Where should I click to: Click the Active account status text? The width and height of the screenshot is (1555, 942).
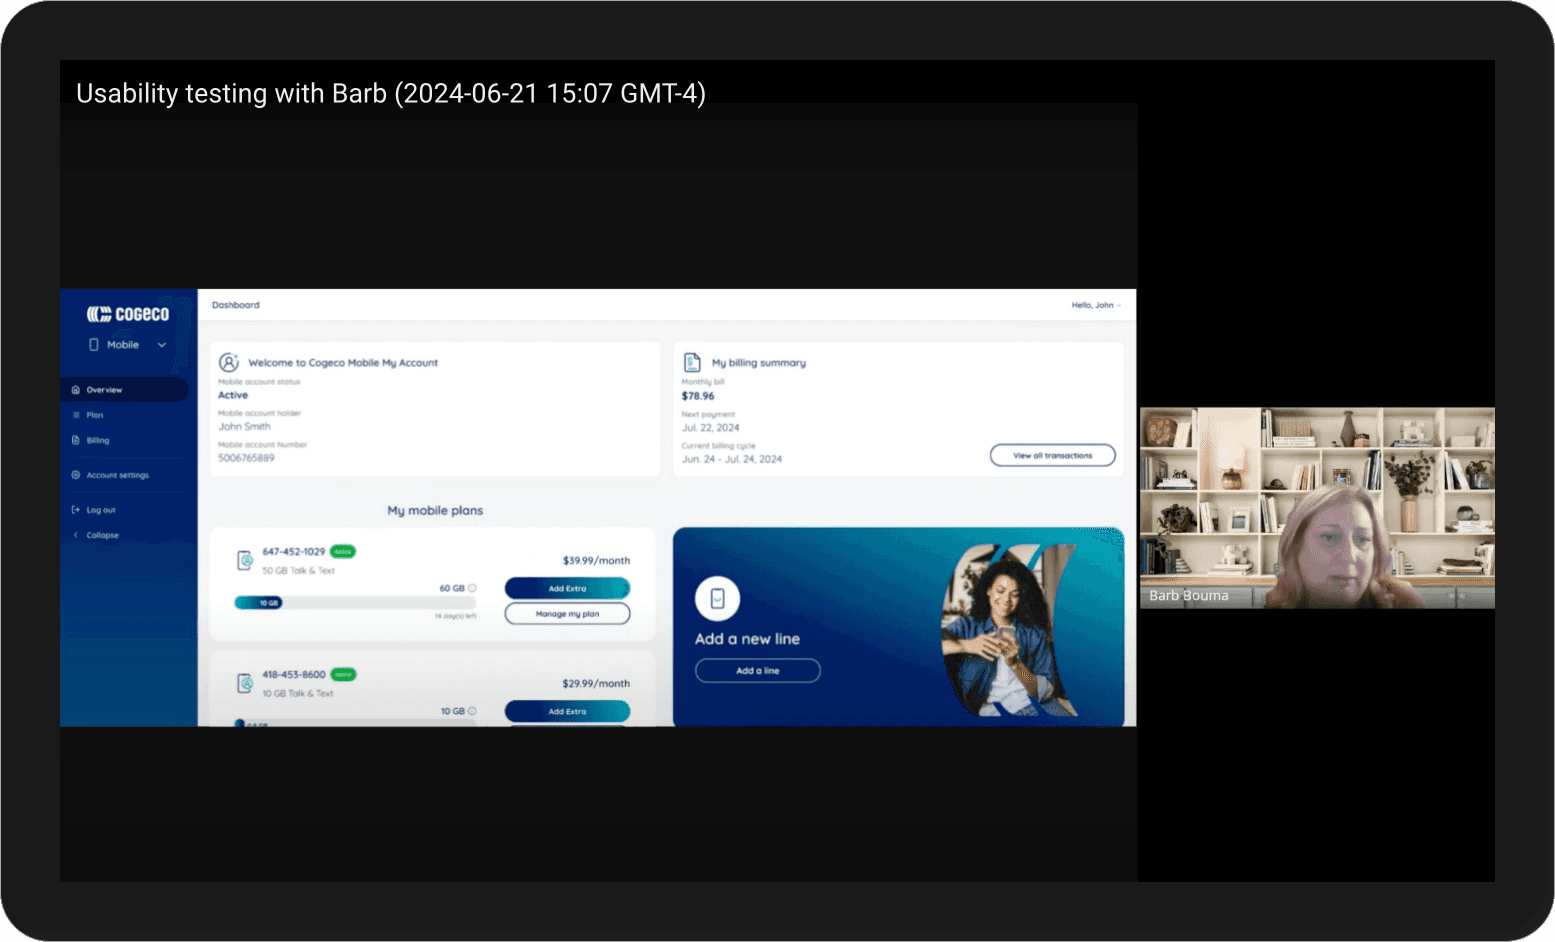[x=233, y=395]
